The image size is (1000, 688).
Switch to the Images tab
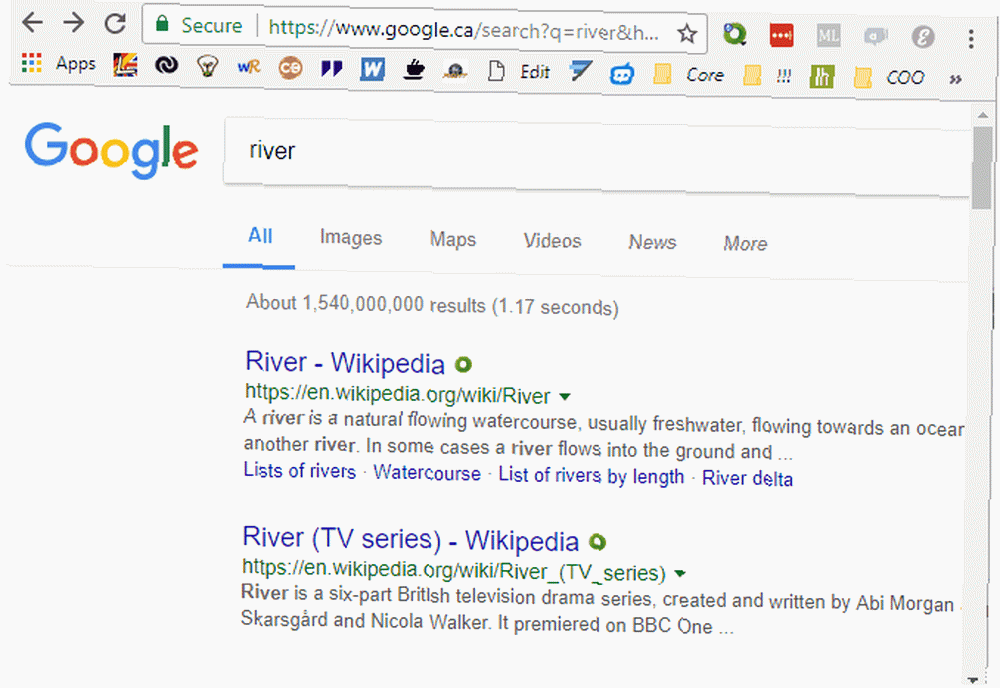pos(351,238)
